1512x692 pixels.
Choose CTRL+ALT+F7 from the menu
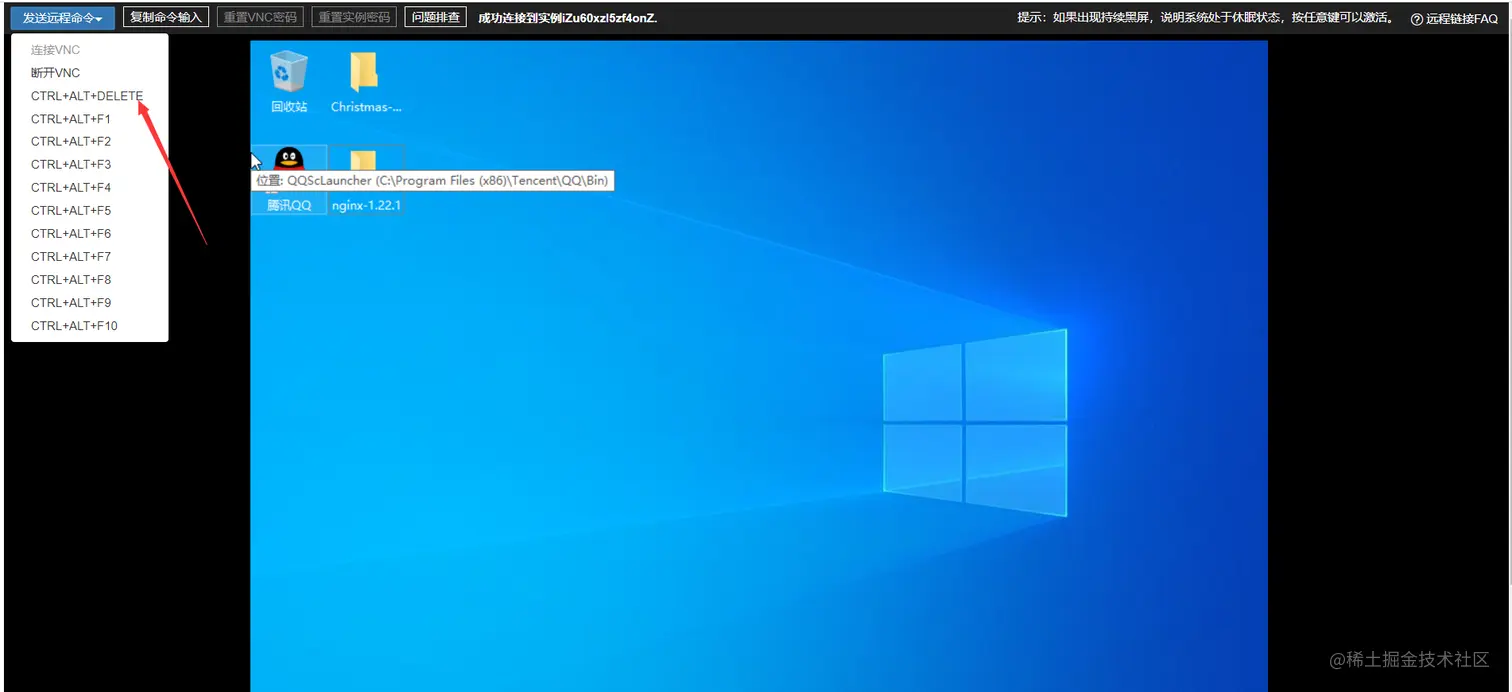(70, 257)
